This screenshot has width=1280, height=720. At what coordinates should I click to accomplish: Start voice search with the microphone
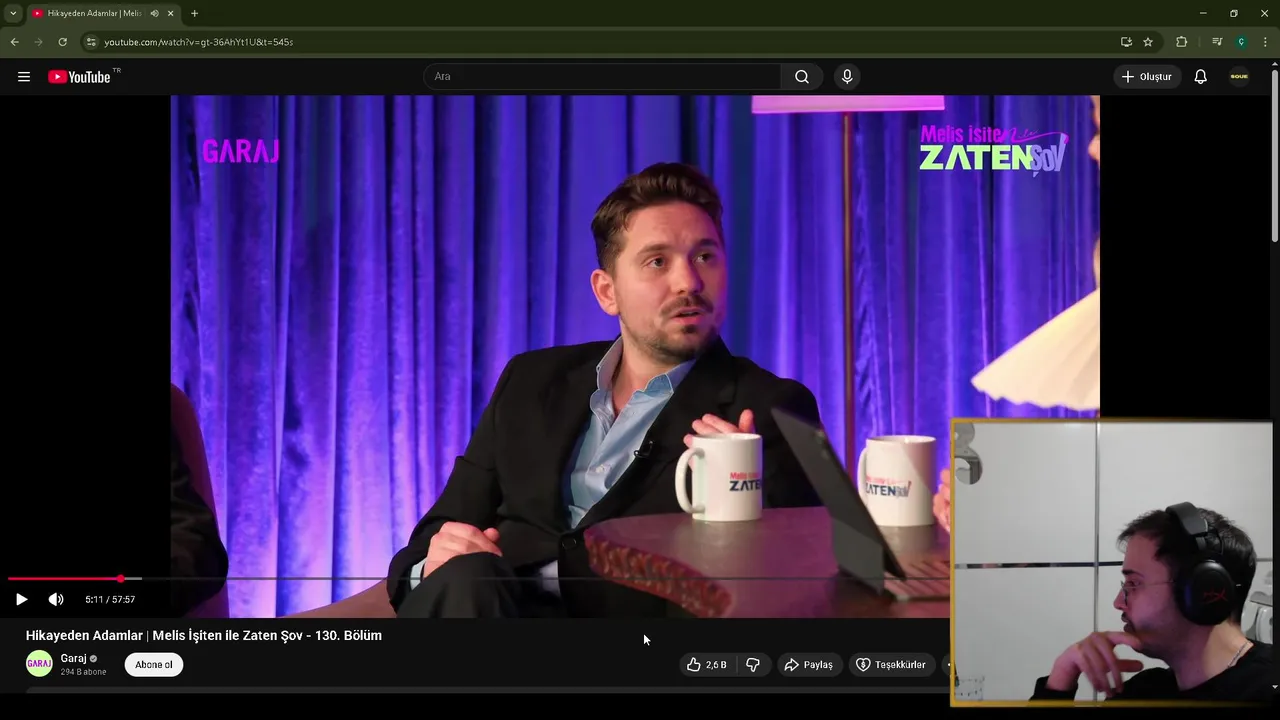(x=847, y=77)
